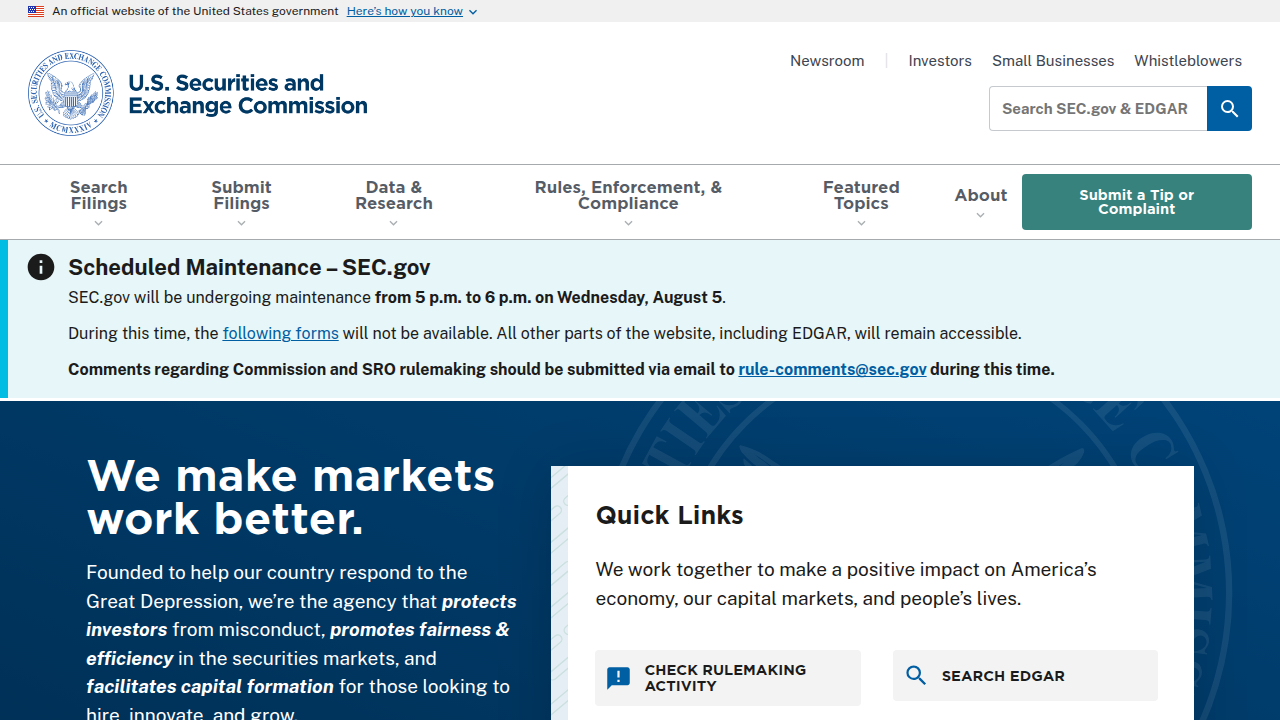Focus the Search SEC.gov & EDGAR field
Screen dimensions: 1280x720
[1098, 109]
